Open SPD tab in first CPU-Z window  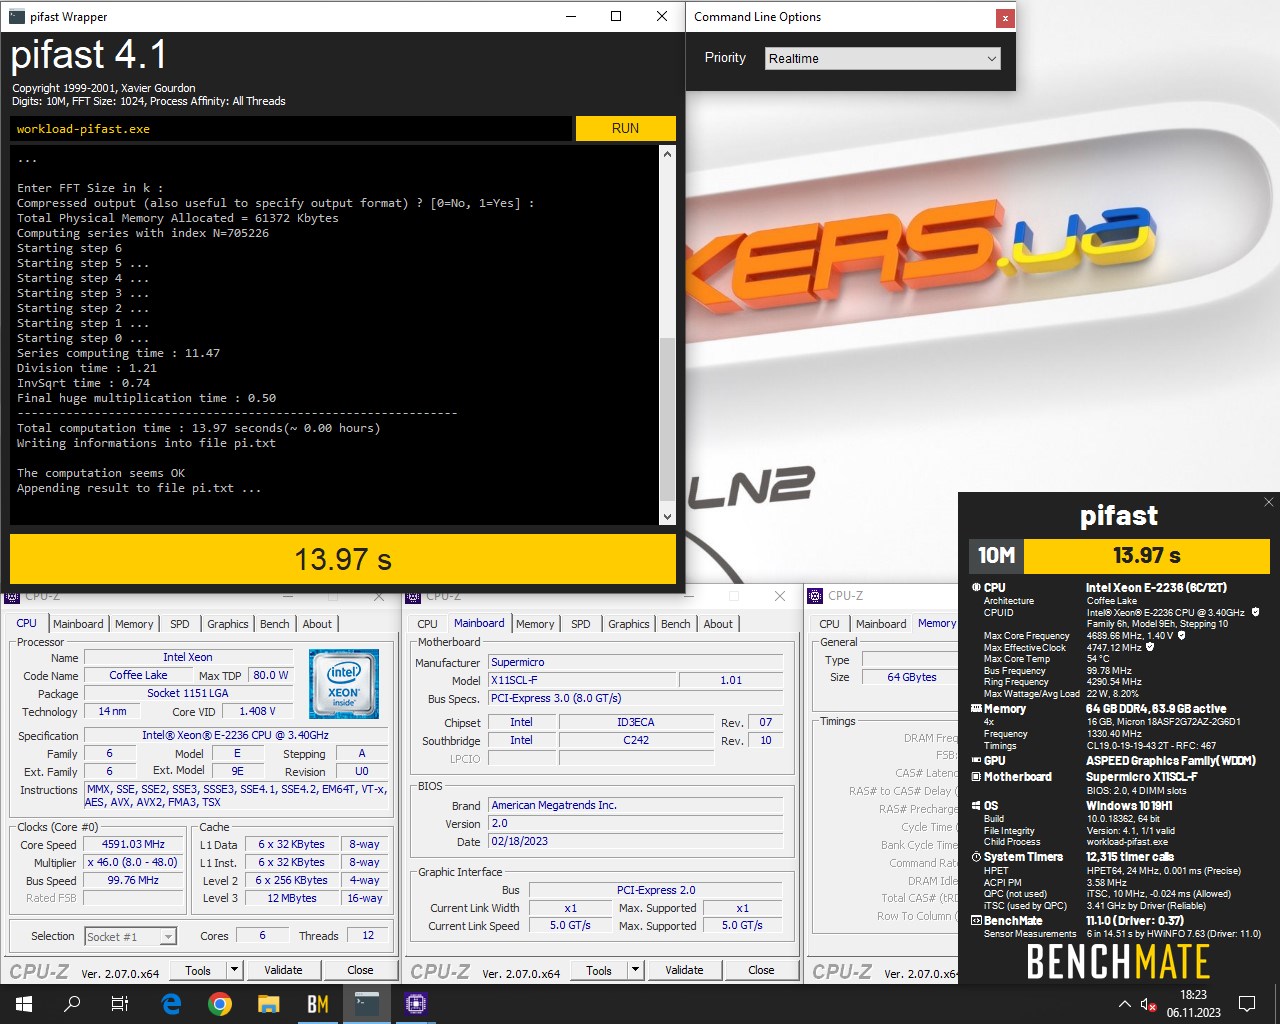pos(180,624)
